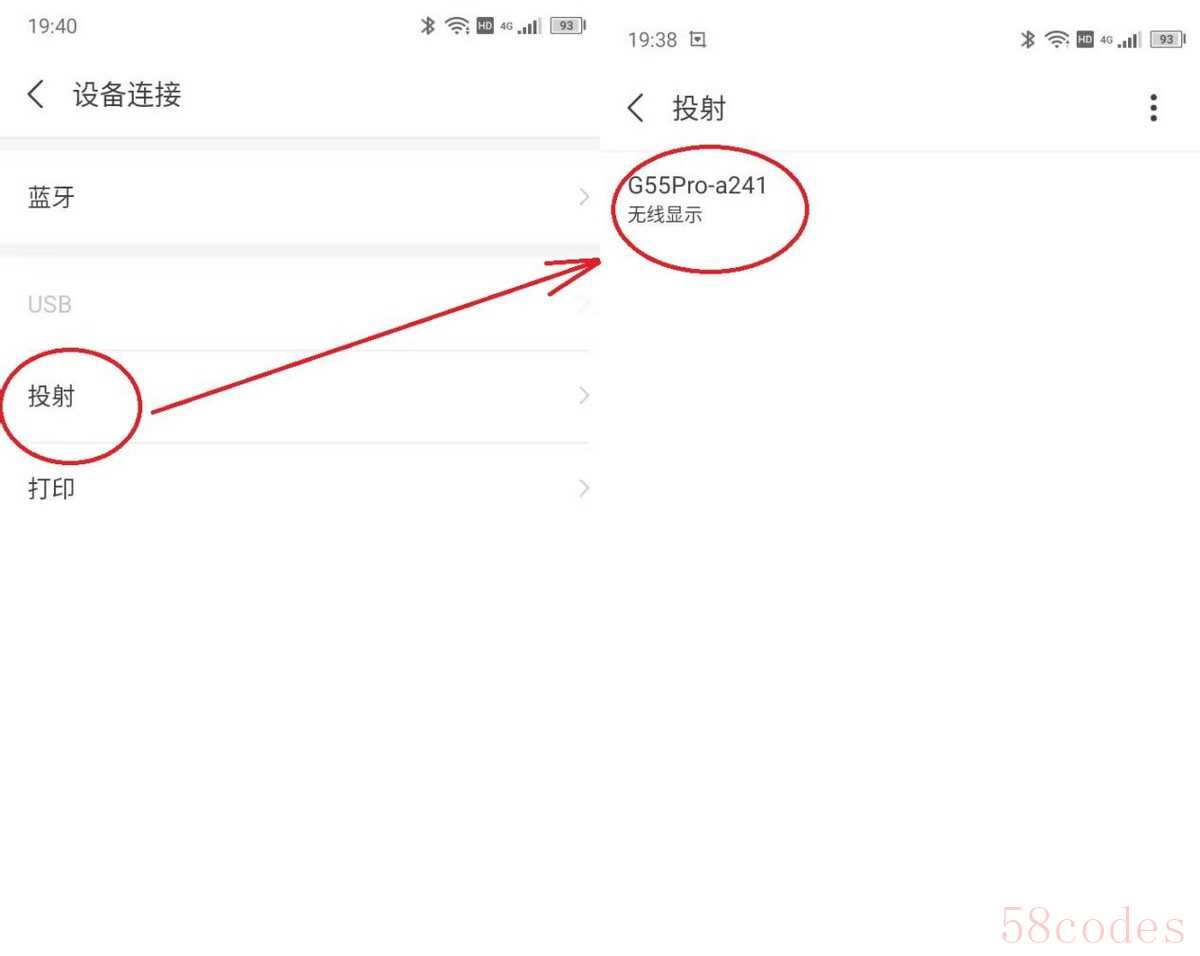The height and width of the screenshot is (956, 1200).
Task: Open the 蓝牙 settings entry
Action: (x=300, y=197)
